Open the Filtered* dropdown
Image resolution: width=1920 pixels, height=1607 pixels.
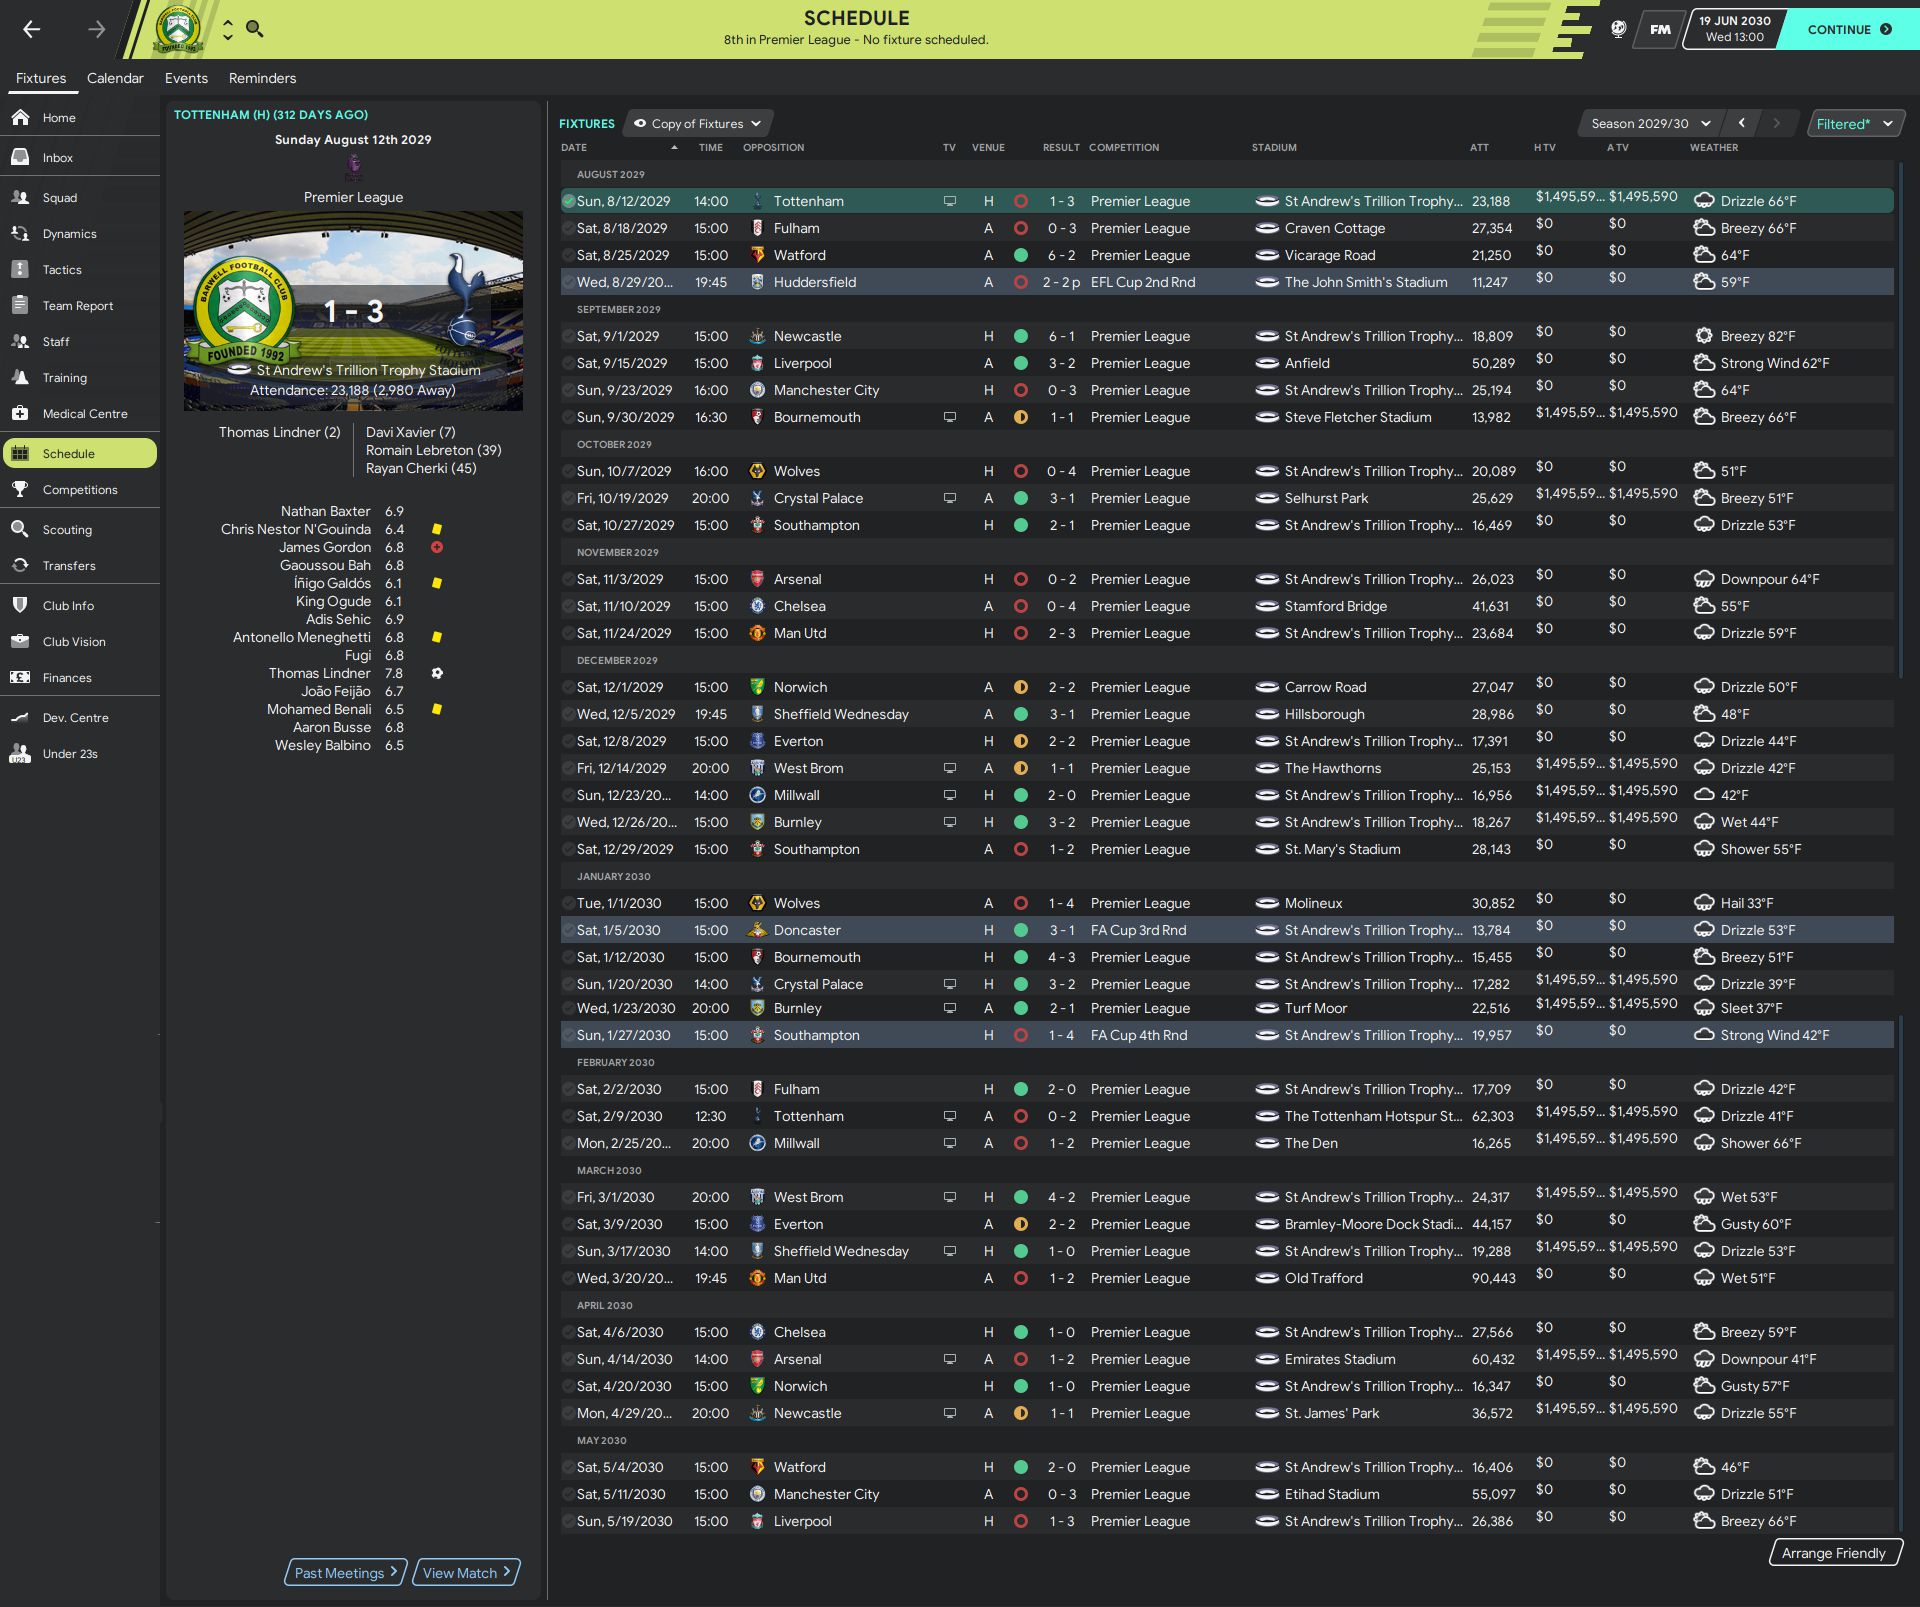click(x=1855, y=124)
